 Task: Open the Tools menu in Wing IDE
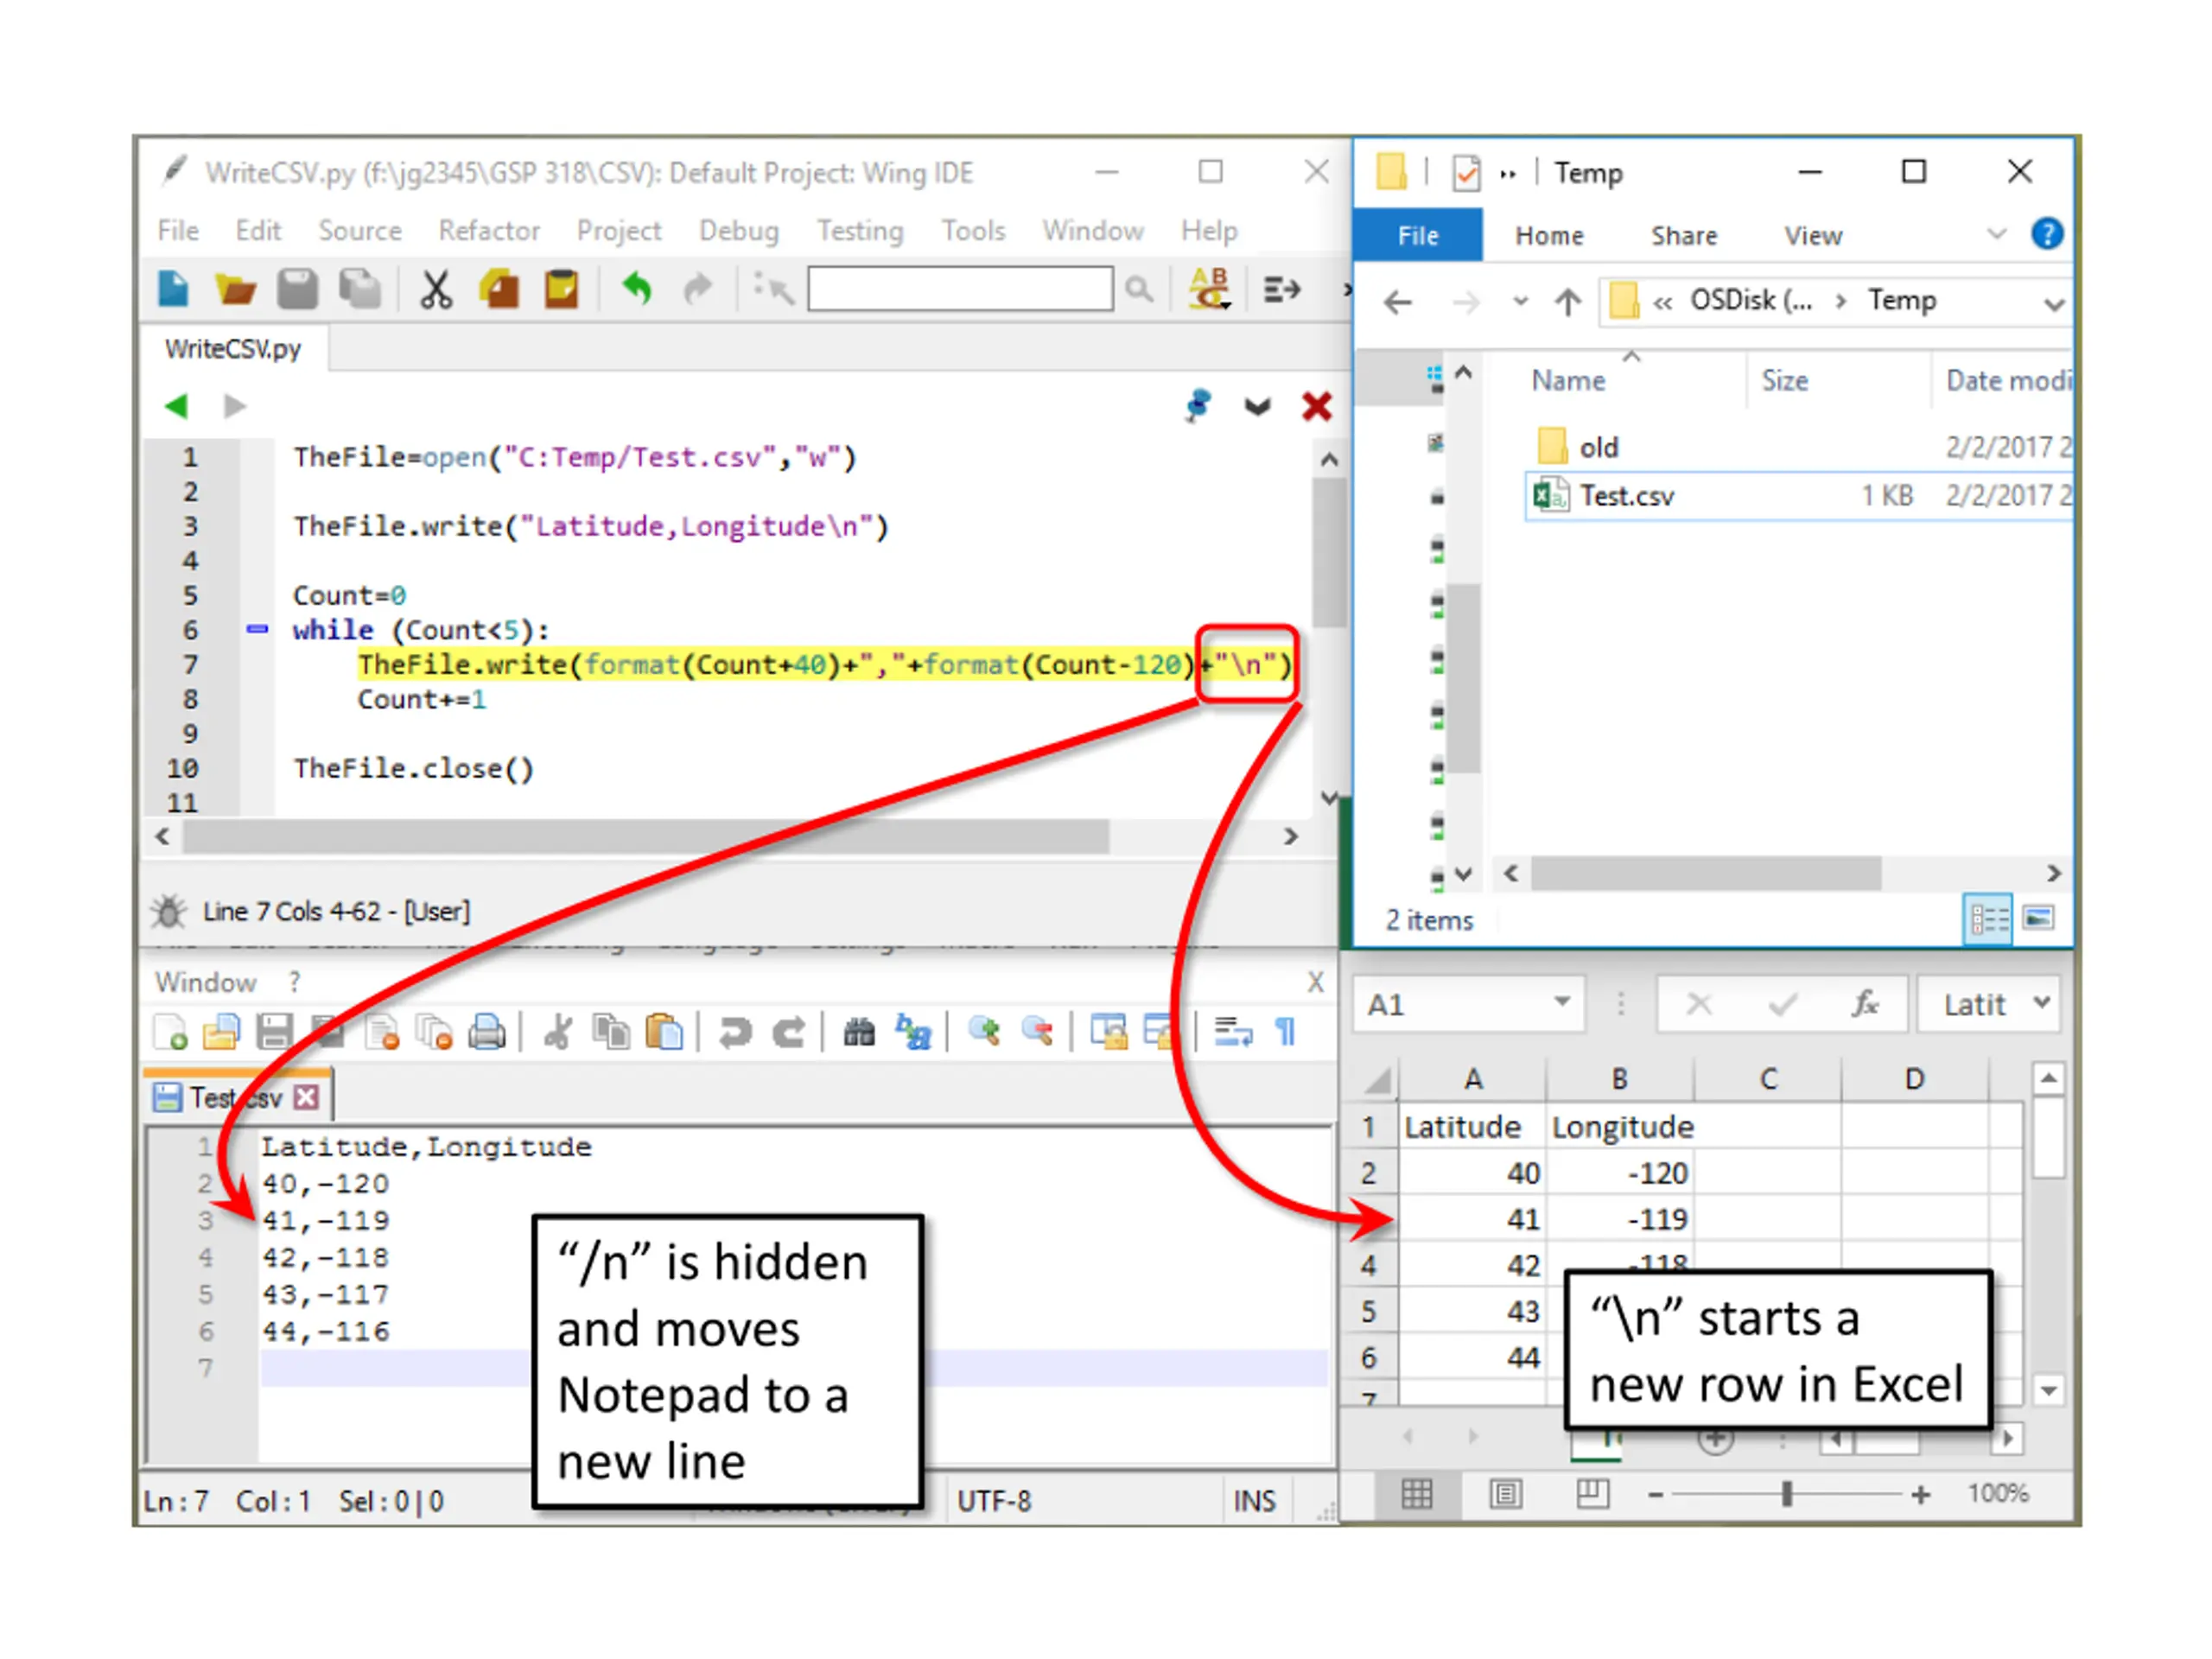pyautogui.click(x=973, y=231)
